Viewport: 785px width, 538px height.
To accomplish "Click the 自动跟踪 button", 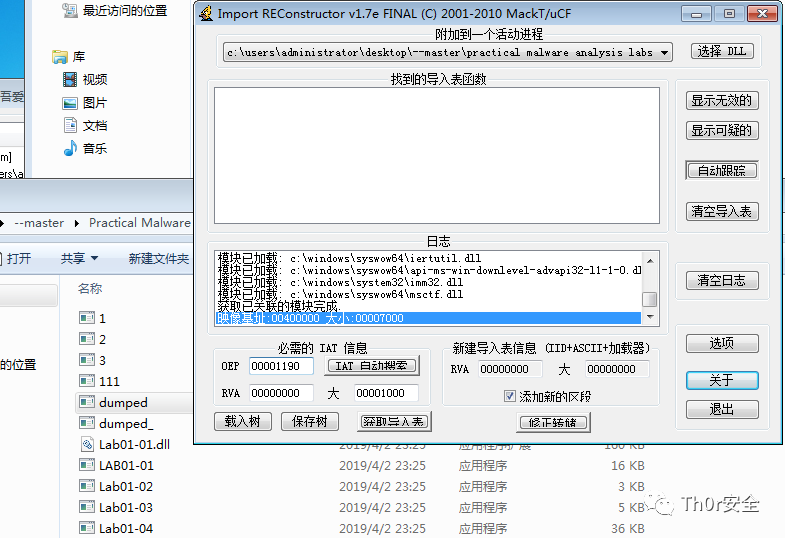I will 722,171.
